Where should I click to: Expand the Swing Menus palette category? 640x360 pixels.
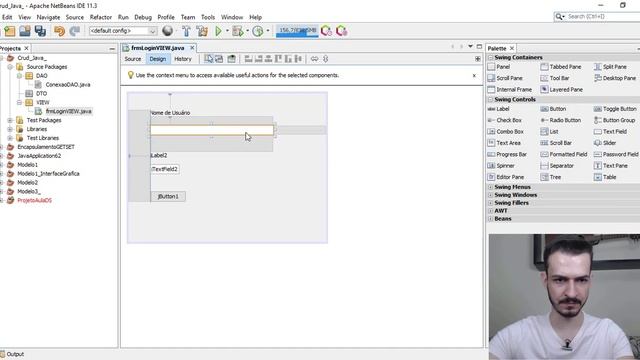pos(491,187)
